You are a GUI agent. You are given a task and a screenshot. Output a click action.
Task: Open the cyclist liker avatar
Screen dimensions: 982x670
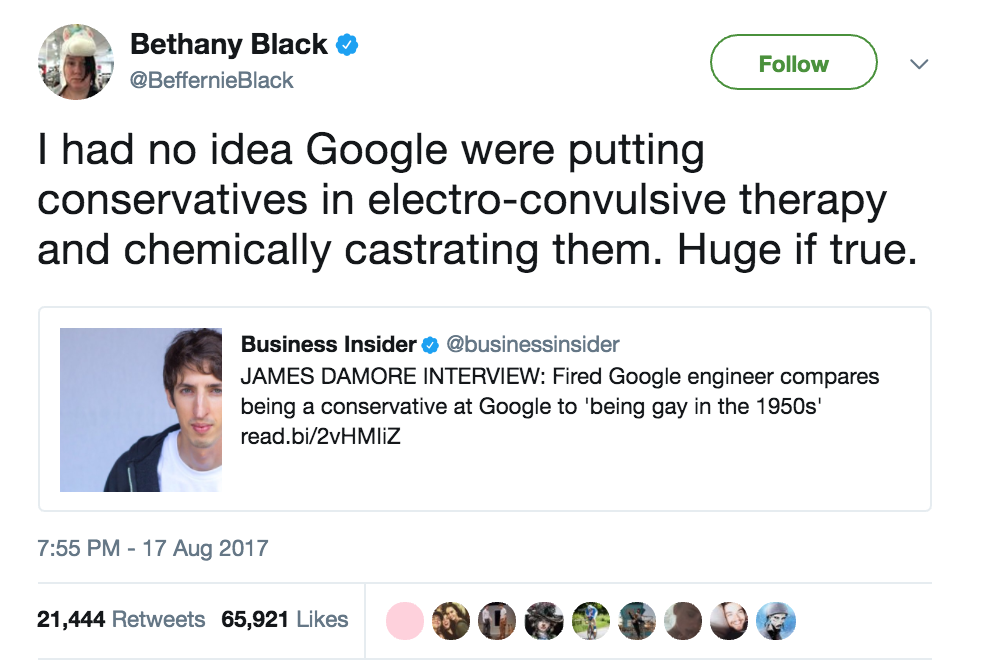point(589,620)
